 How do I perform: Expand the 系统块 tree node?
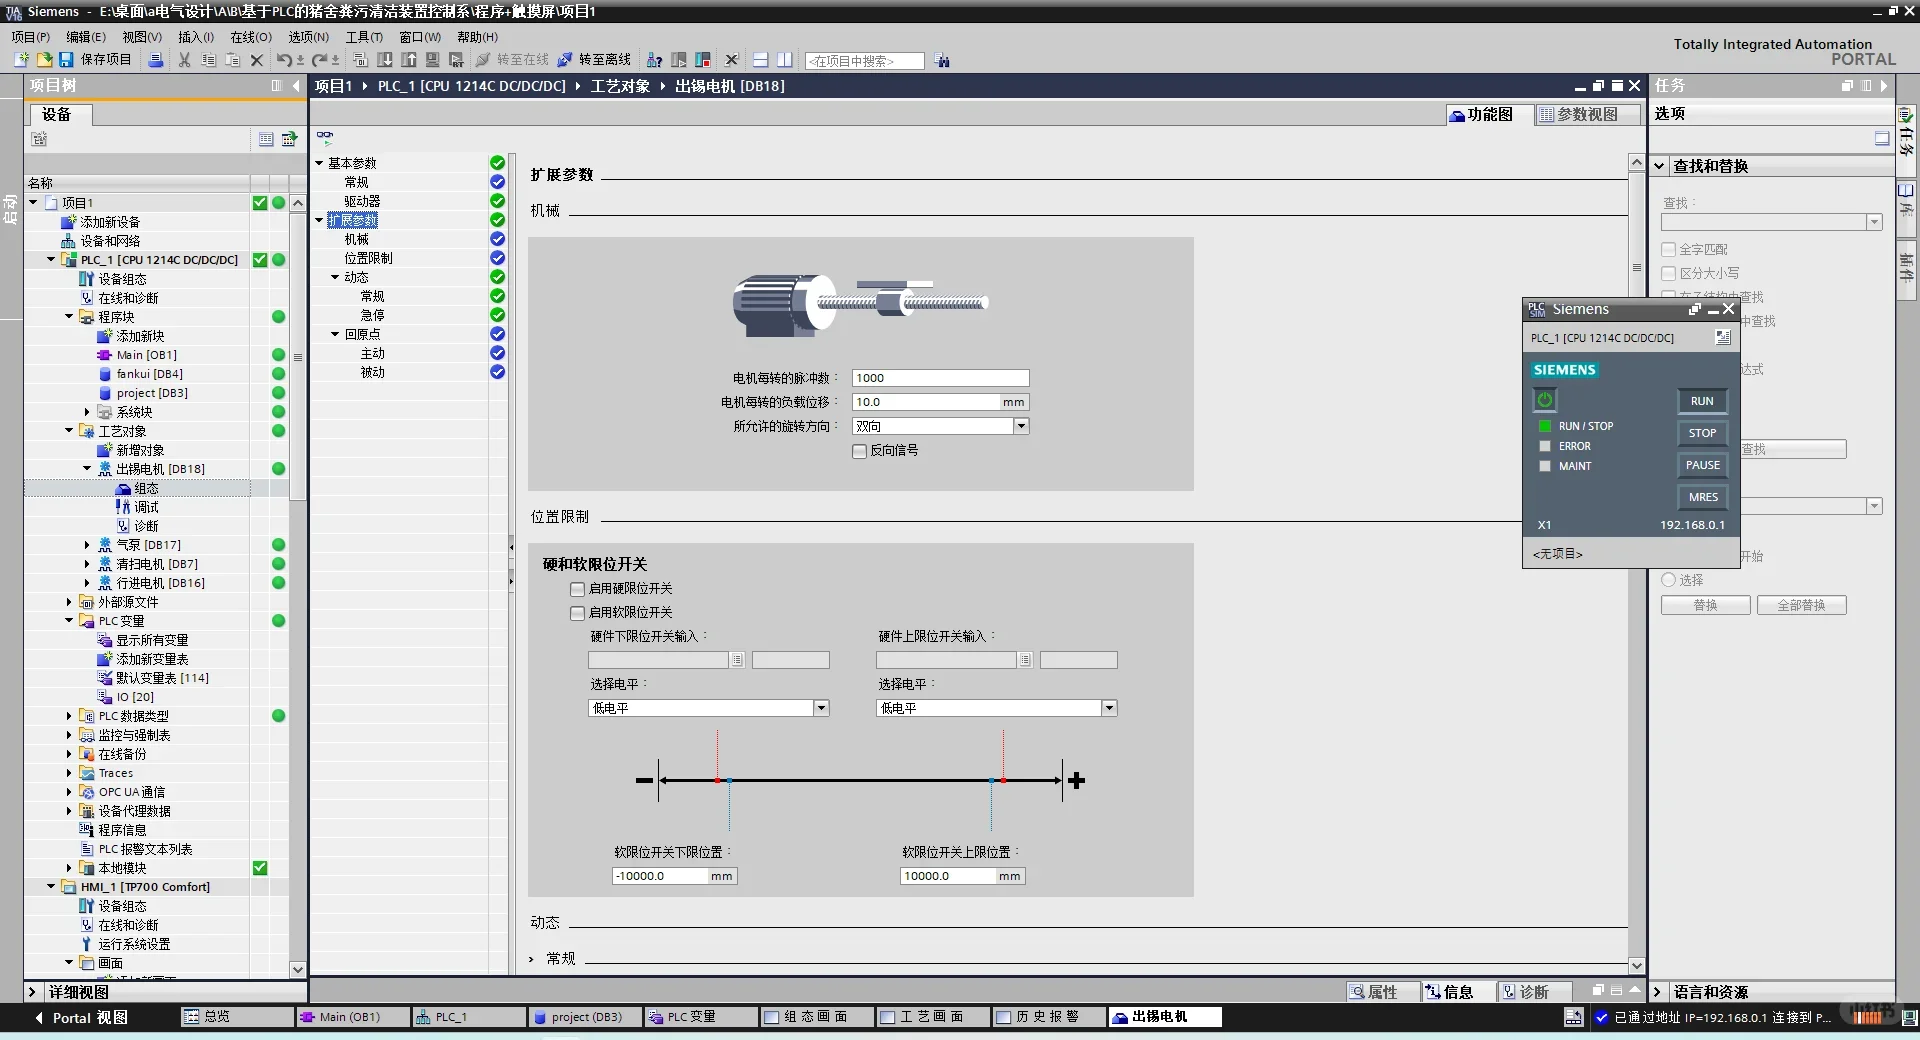coord(87,412)
